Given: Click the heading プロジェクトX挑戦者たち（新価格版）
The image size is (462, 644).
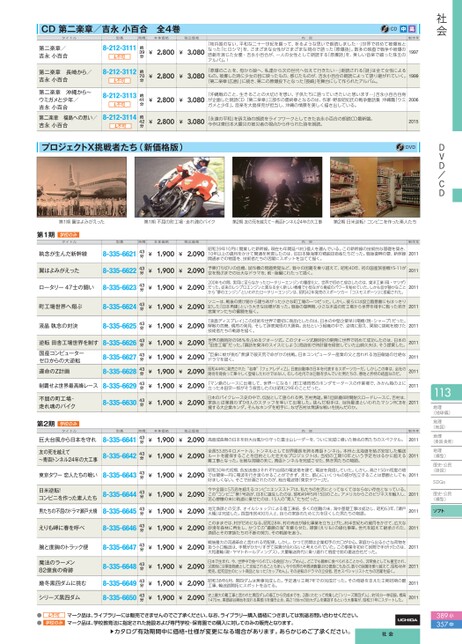Looking at the screenshot, I should 112,147.
